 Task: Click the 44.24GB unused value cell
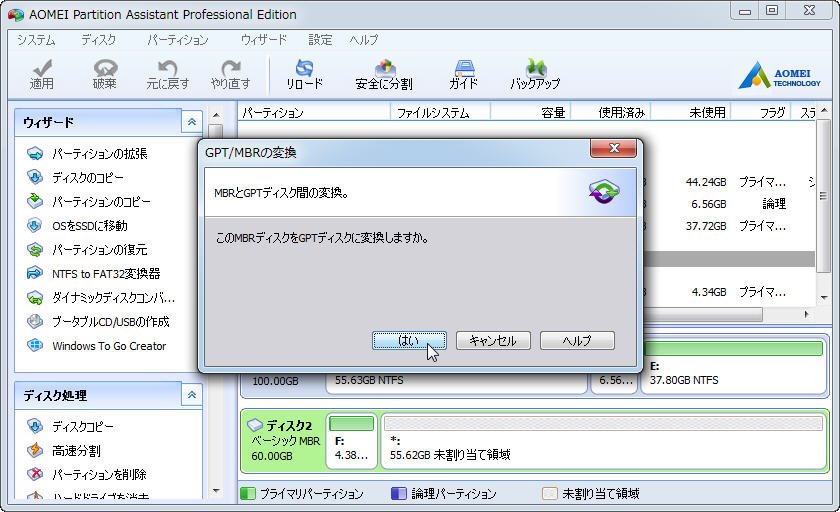[706, 182]
